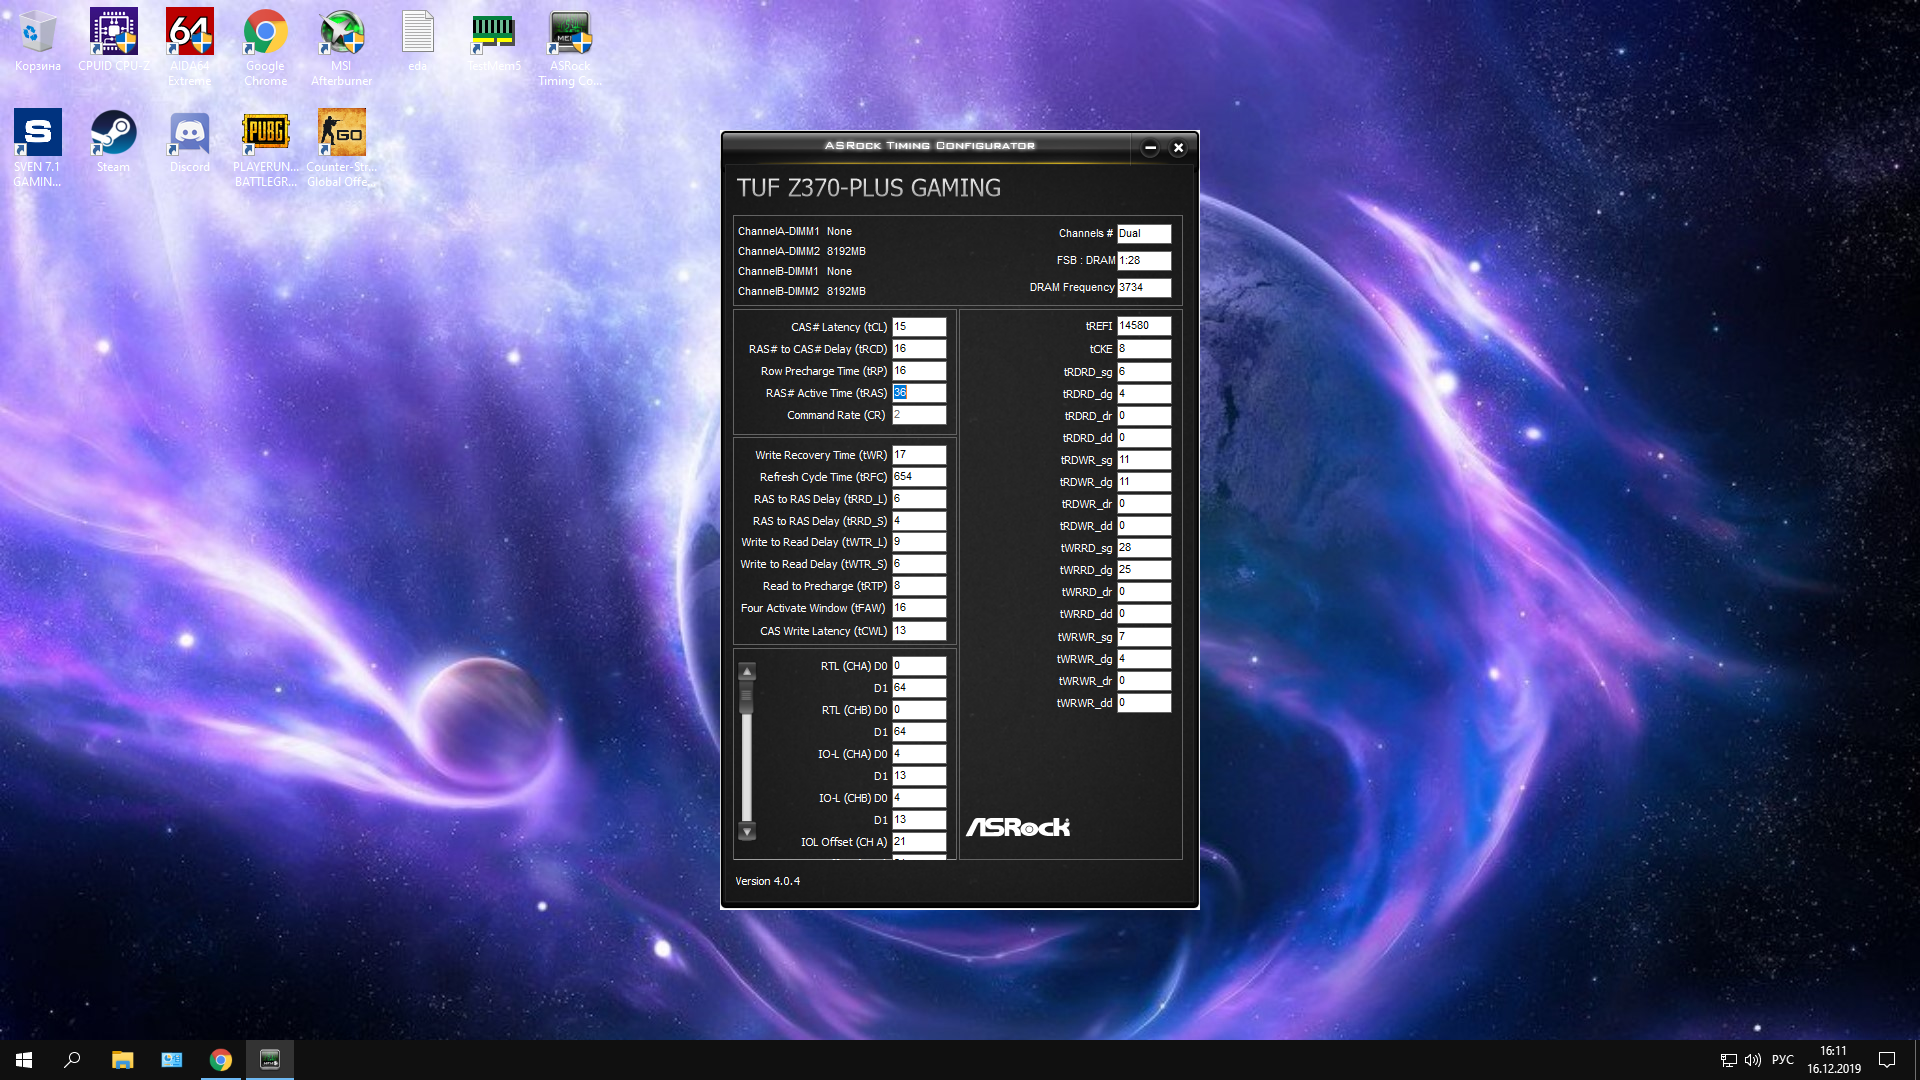Click the RTL panel scrollbar thumb

(747, 697)
